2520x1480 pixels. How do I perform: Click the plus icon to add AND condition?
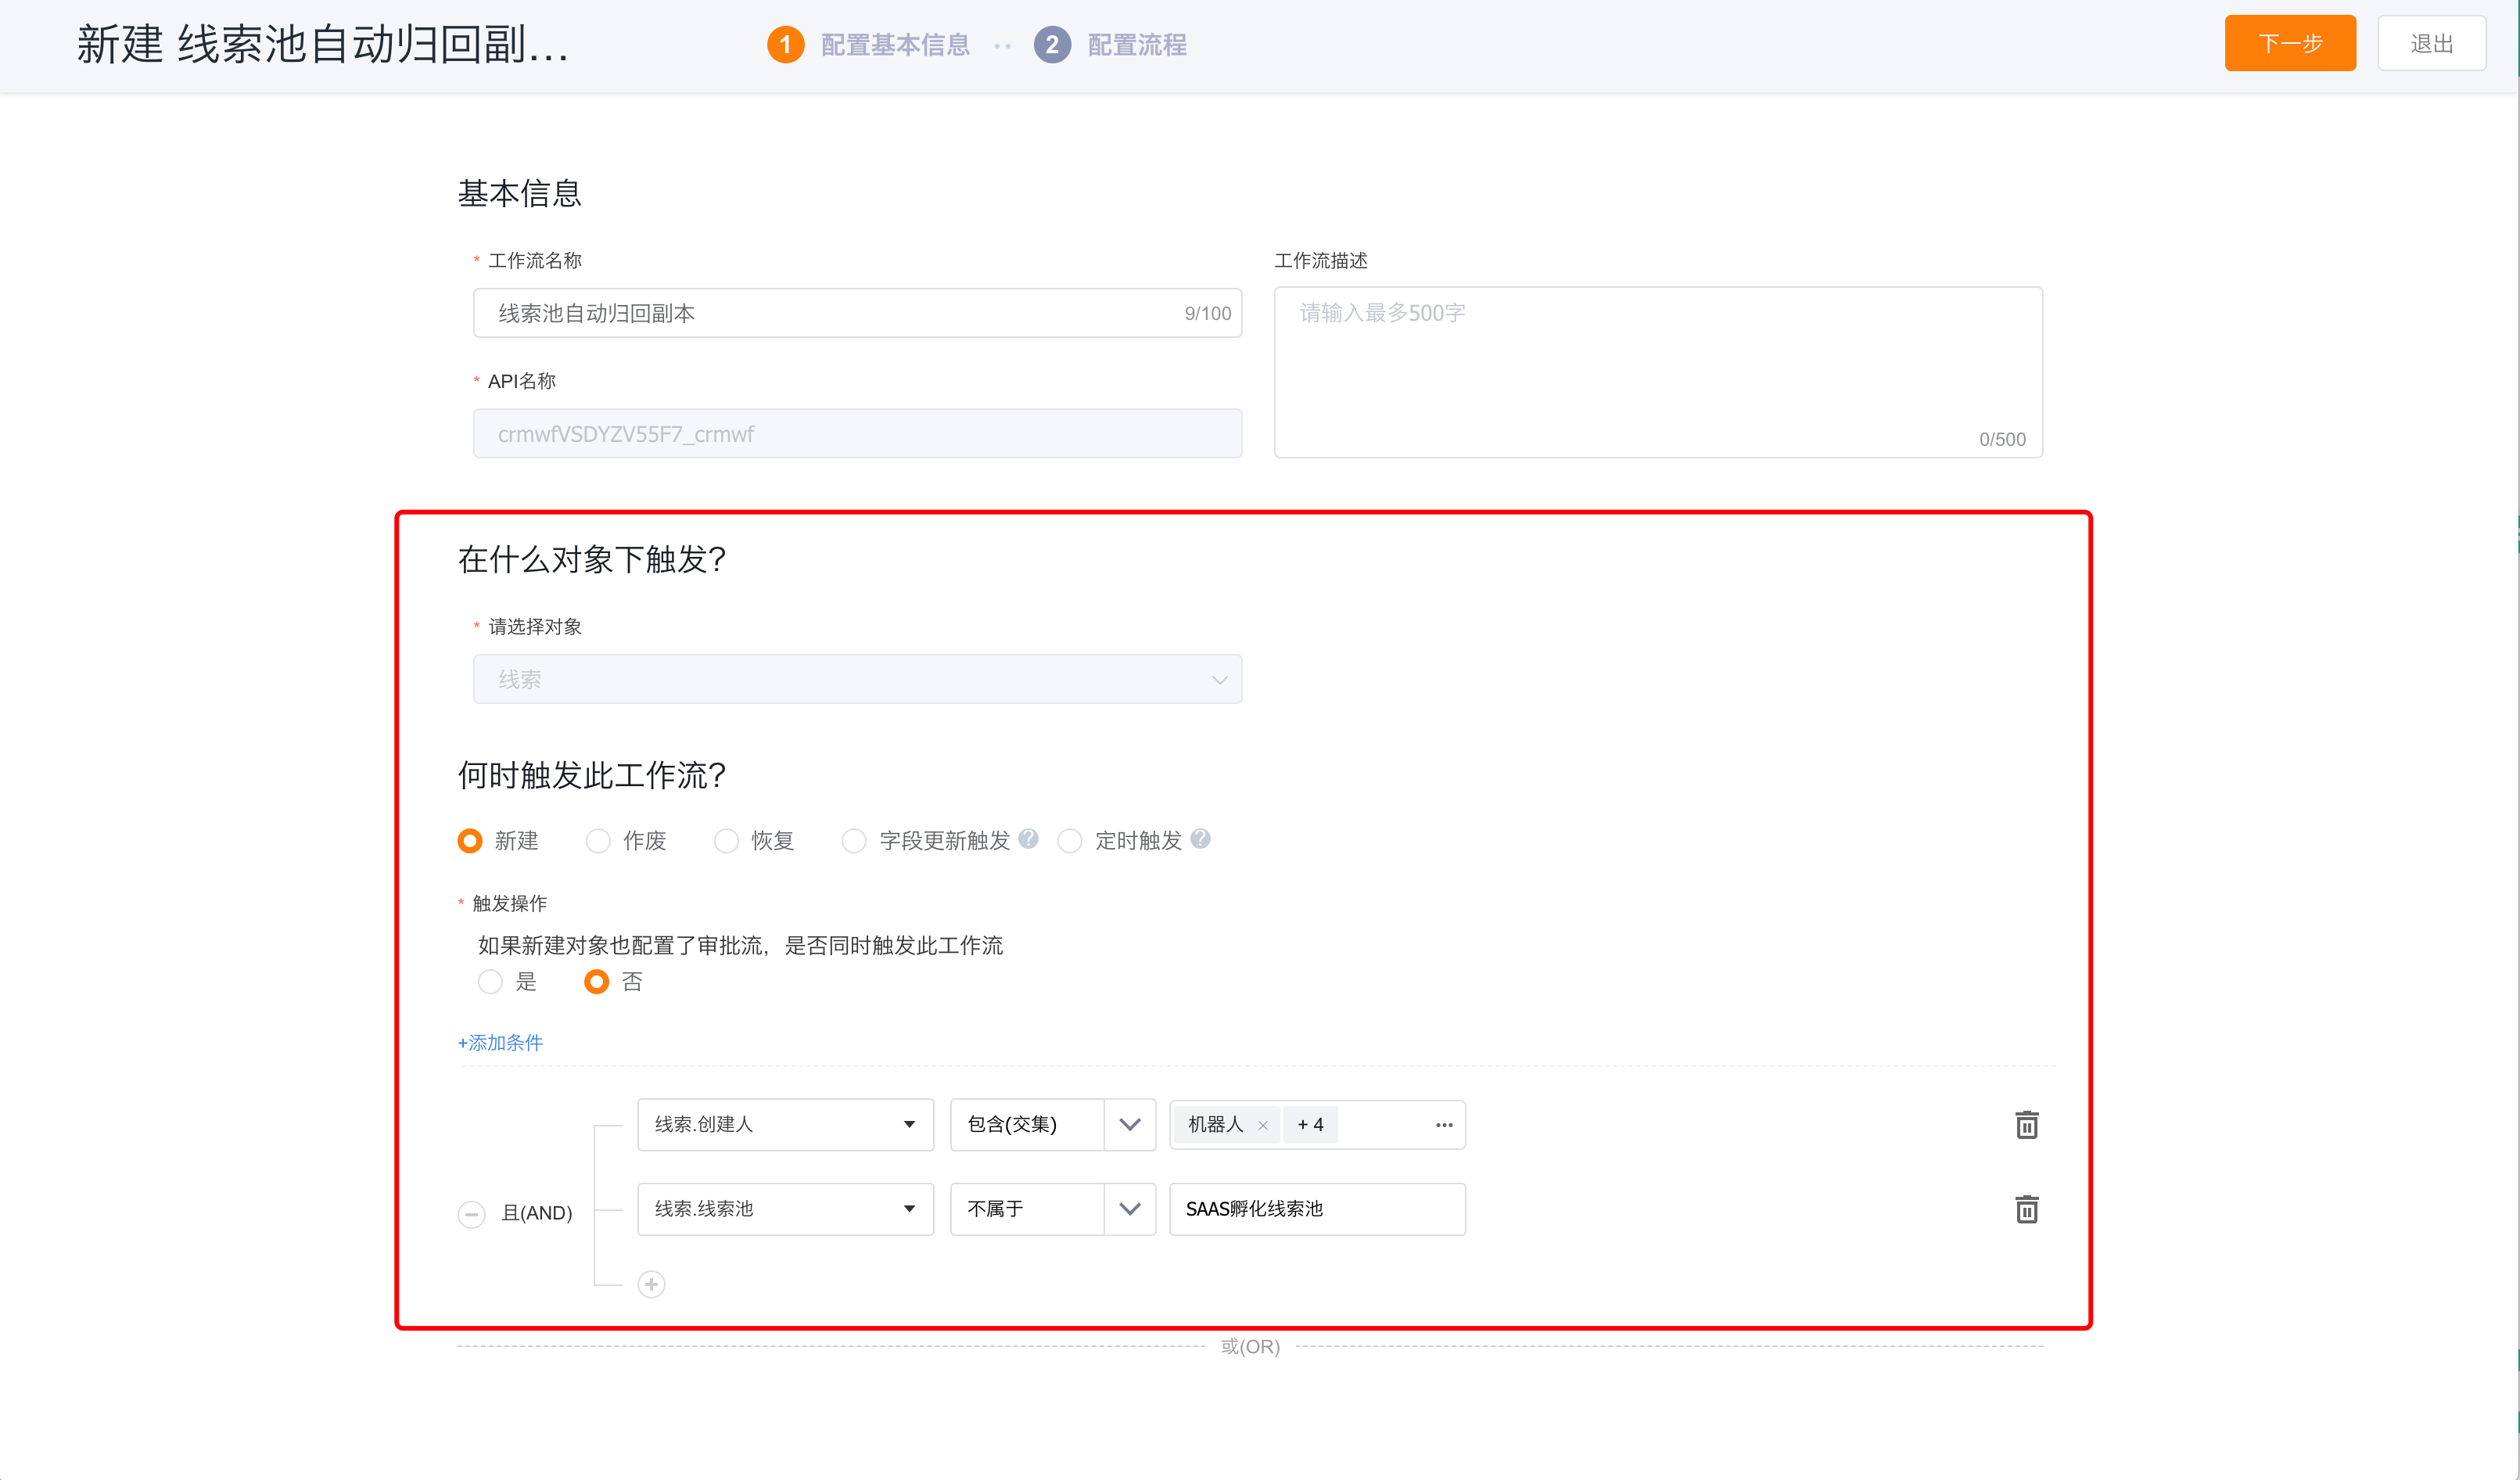(x=651, y=1284)
